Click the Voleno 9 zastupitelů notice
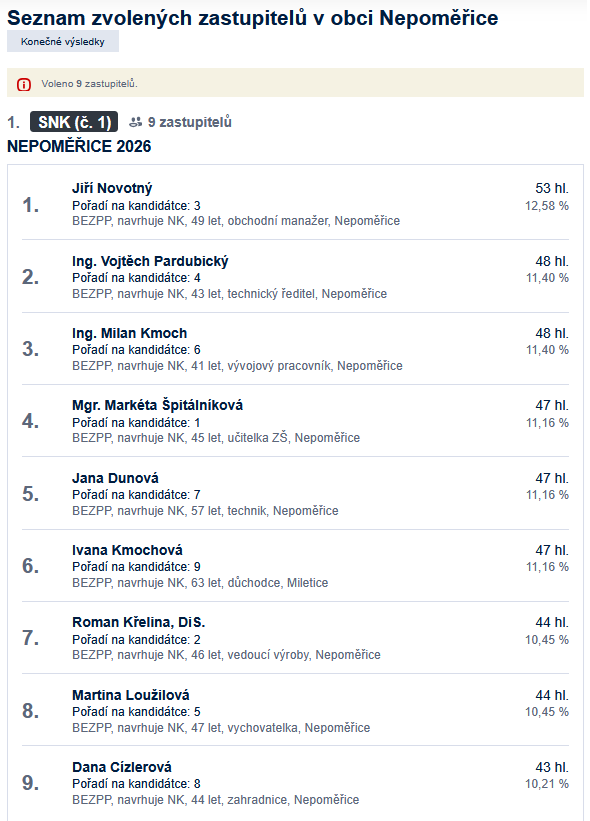The image size is (590, 821). click(x=90, y=84)
